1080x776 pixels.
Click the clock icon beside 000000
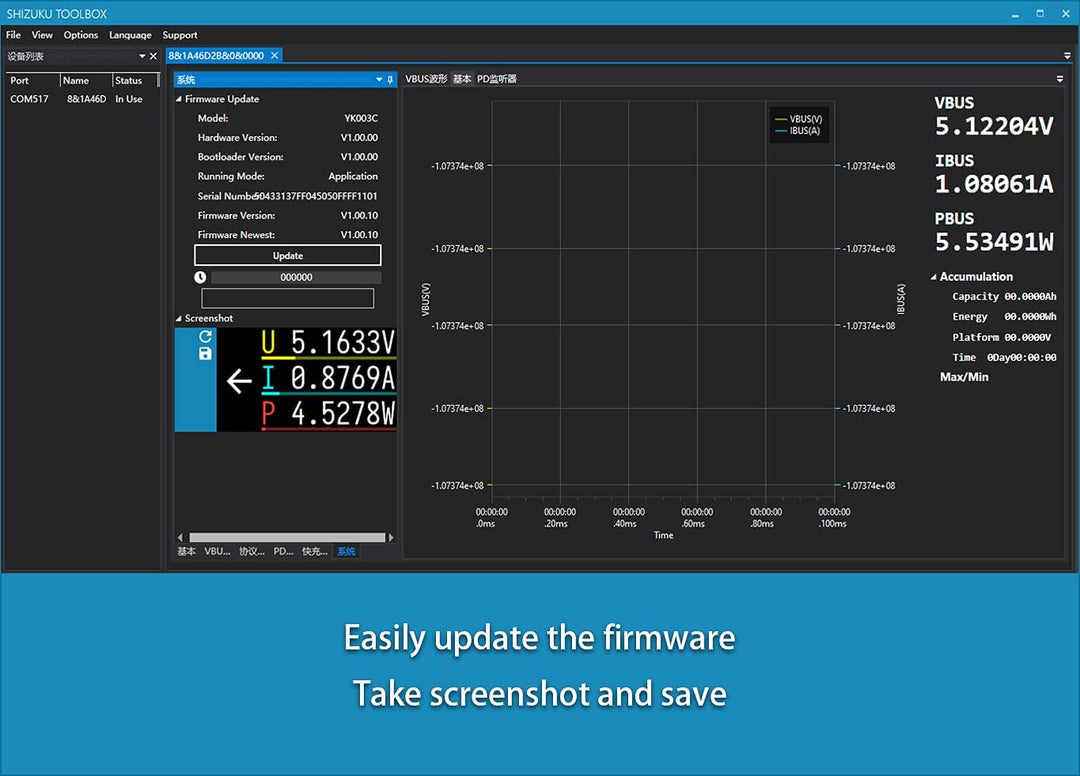(x=200, y=277)
